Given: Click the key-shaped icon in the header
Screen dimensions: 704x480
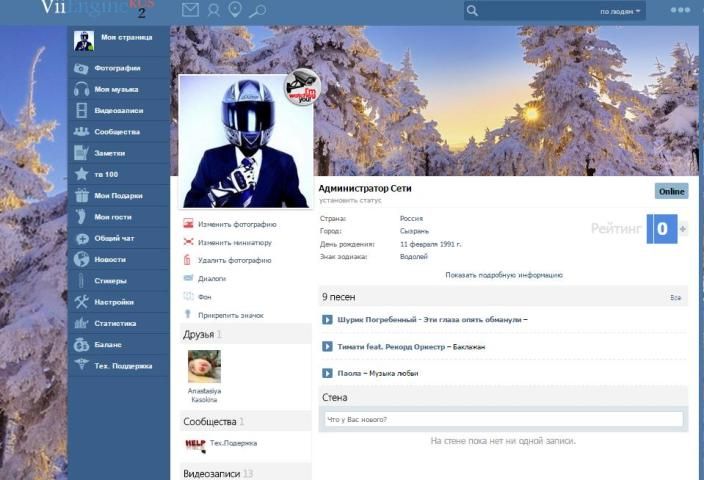Looking at the screenshot, I should 257,11.
